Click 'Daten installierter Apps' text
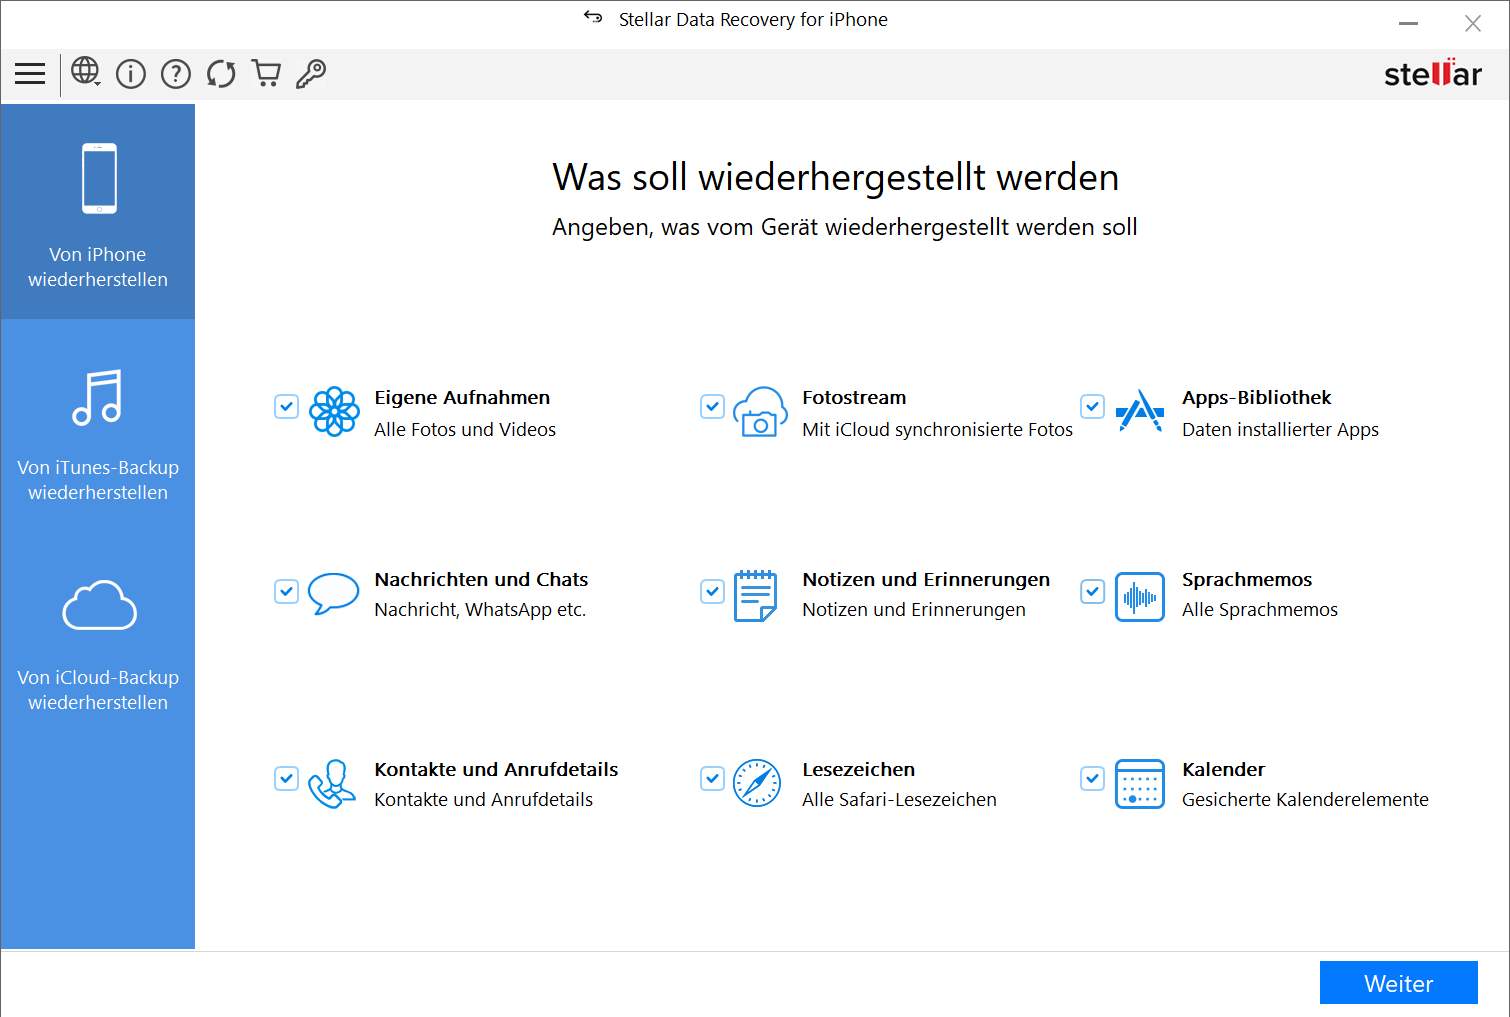The image size is (1510, 1017). [1280, 429]
